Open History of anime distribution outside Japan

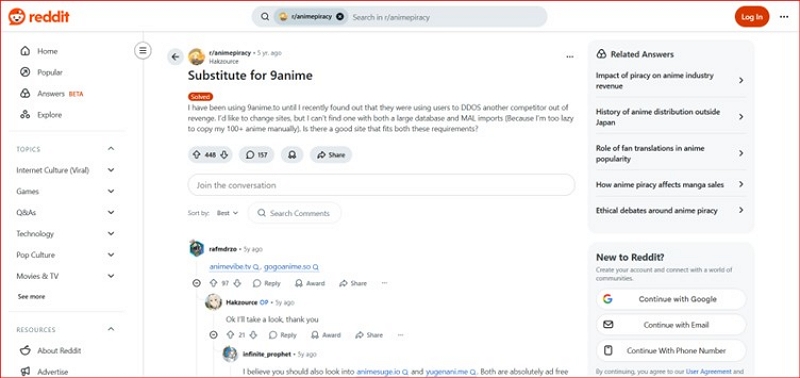(670, 117)
